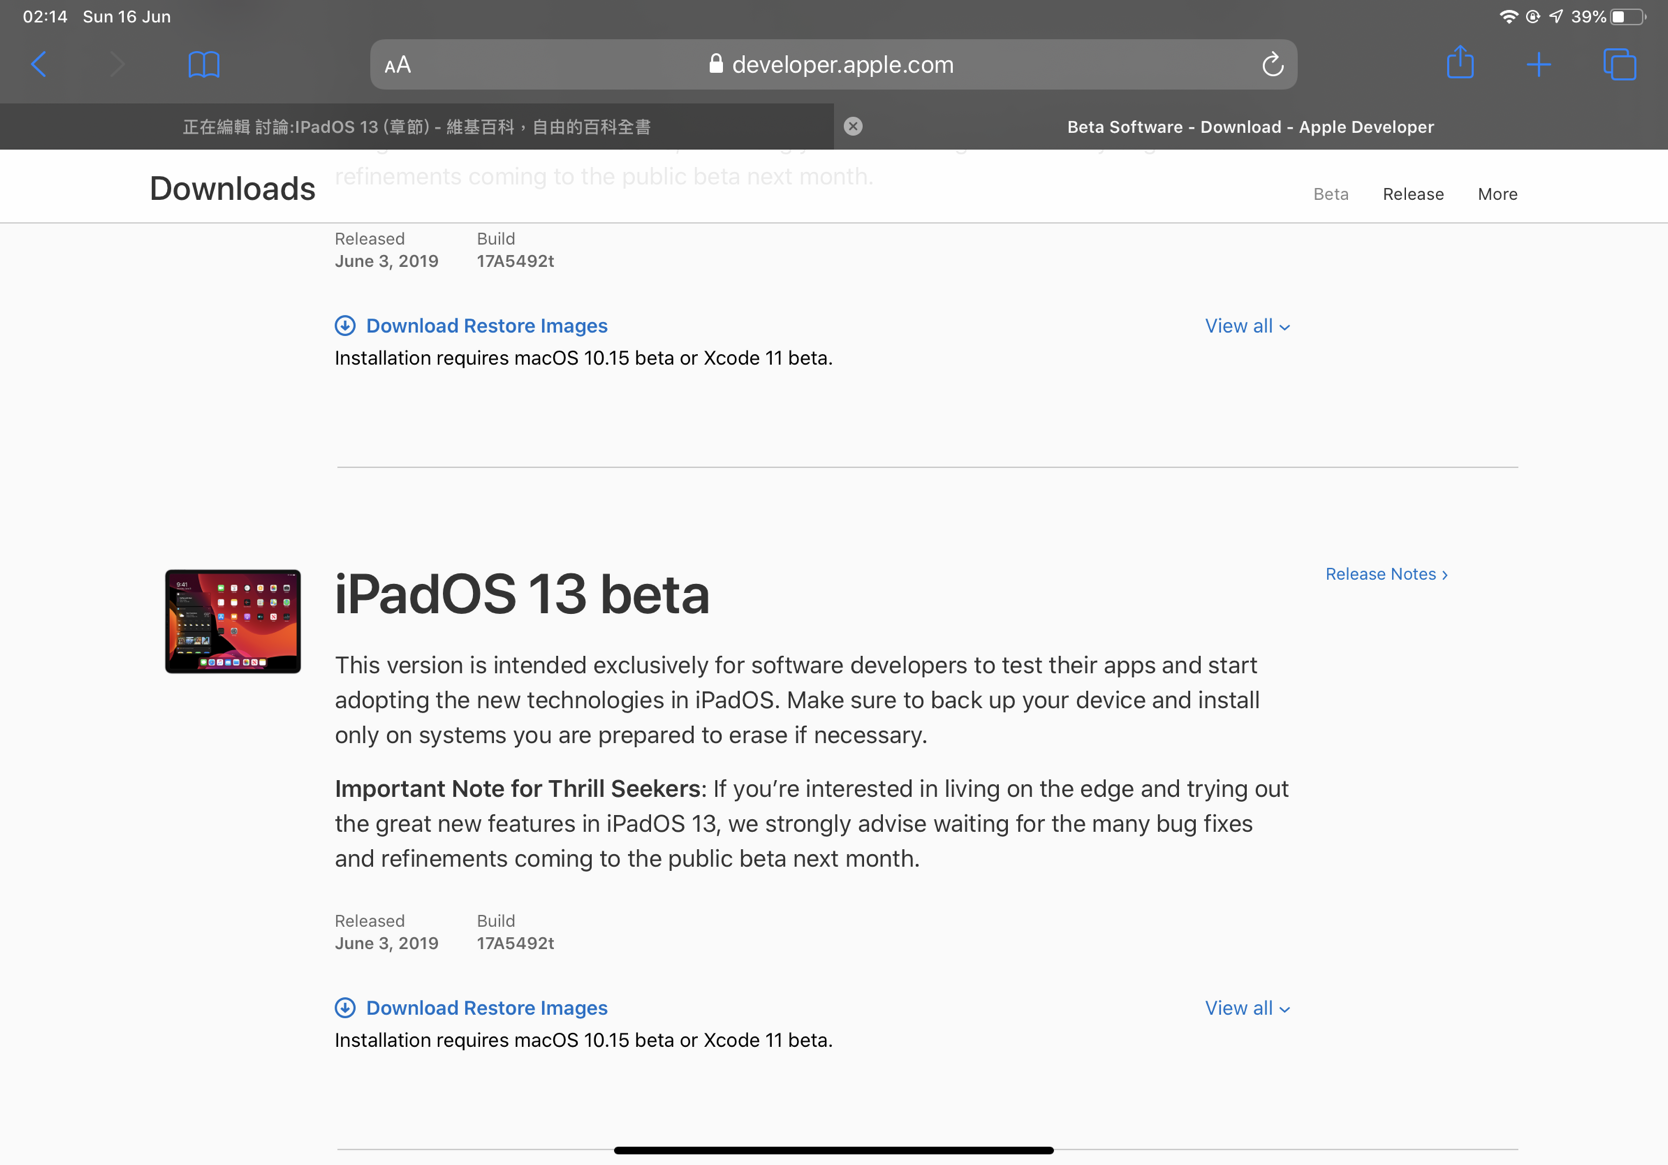The width and height of the screenshot is (1668, 1165).
Task: Show the tab overview icon
Action: tap(1619, 64)
